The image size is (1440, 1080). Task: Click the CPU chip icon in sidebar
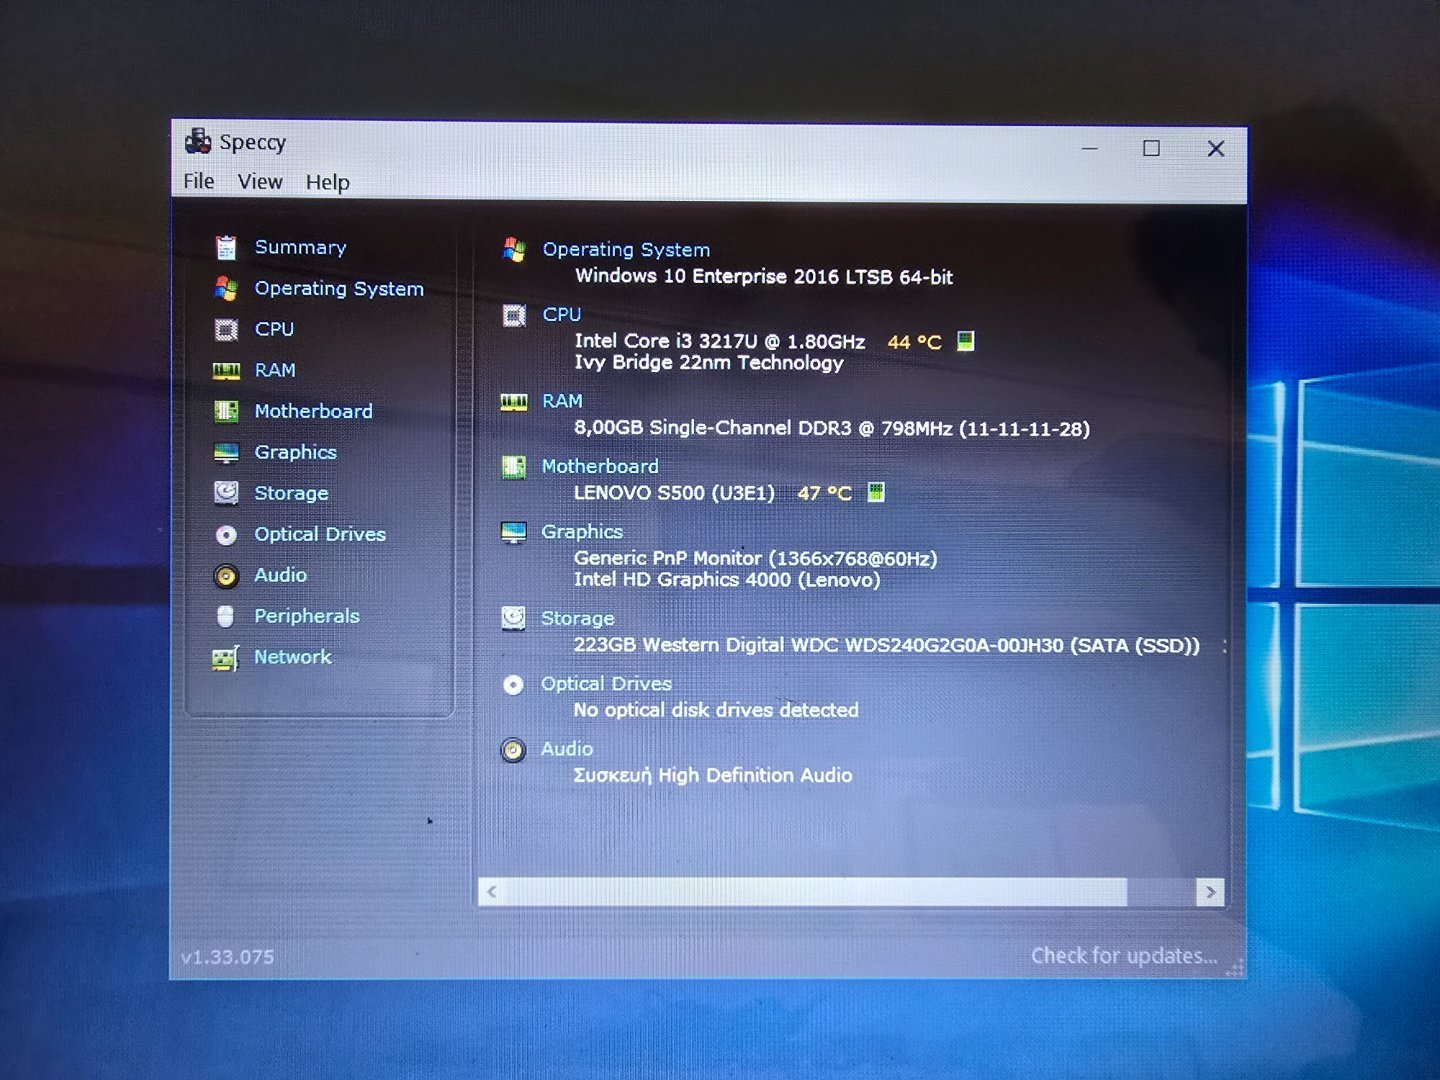pos(226,330)
